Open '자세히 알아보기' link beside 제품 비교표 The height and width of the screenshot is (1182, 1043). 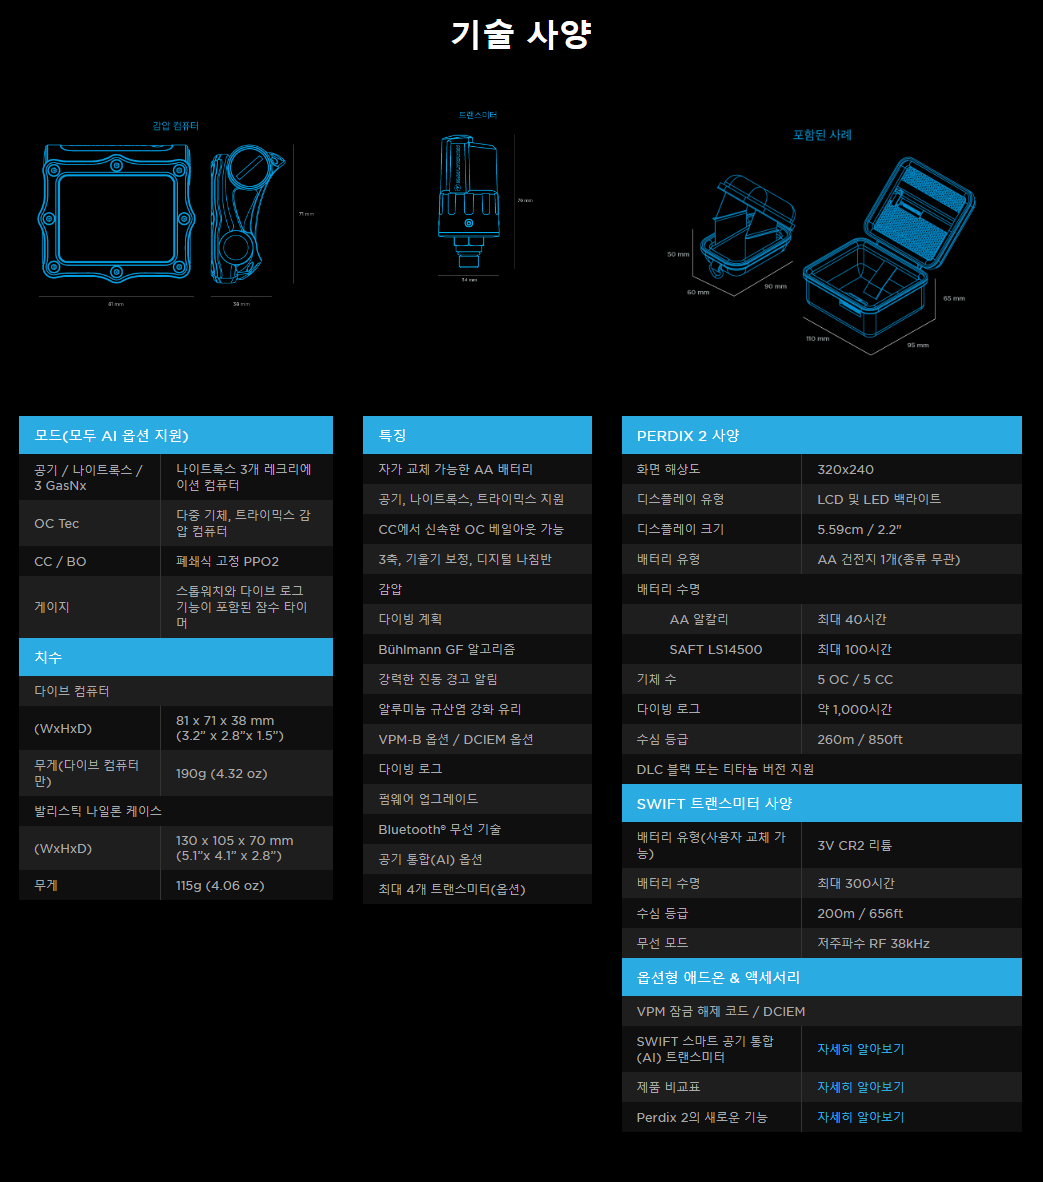[860, 1087]
